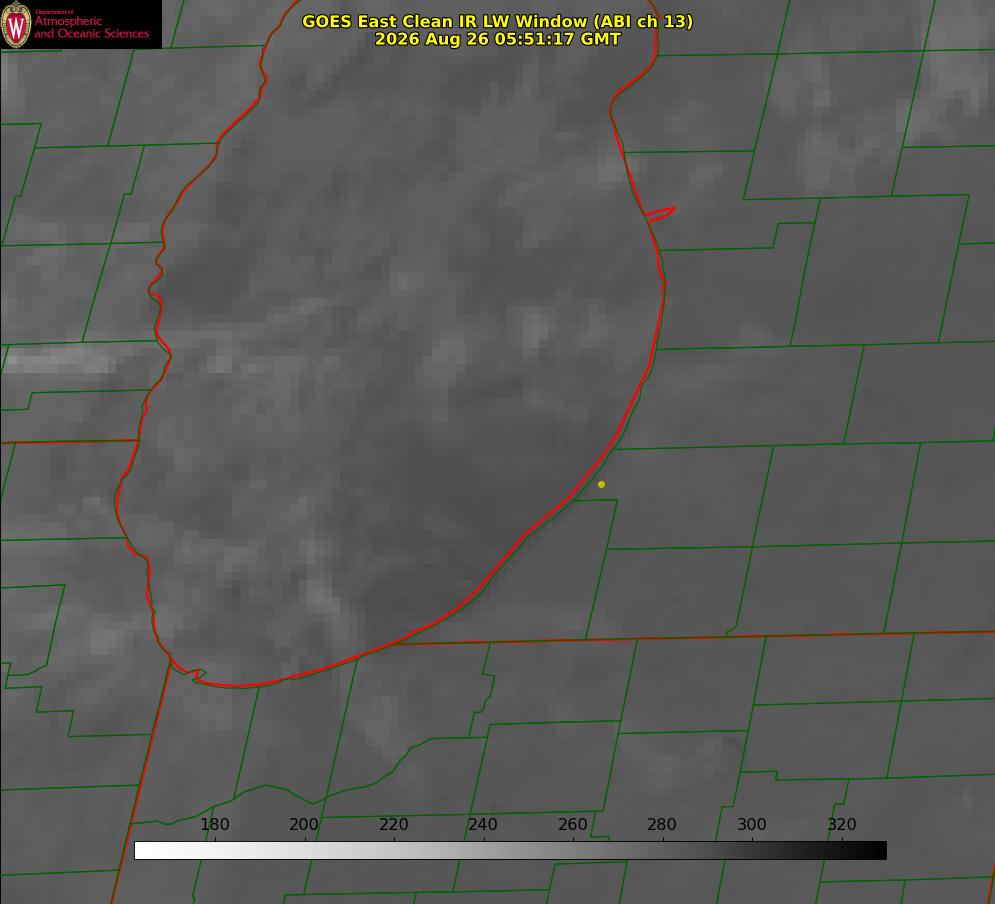Click the 240 value on the scale
Screen dimensions: 995x904
click(483, 824)
